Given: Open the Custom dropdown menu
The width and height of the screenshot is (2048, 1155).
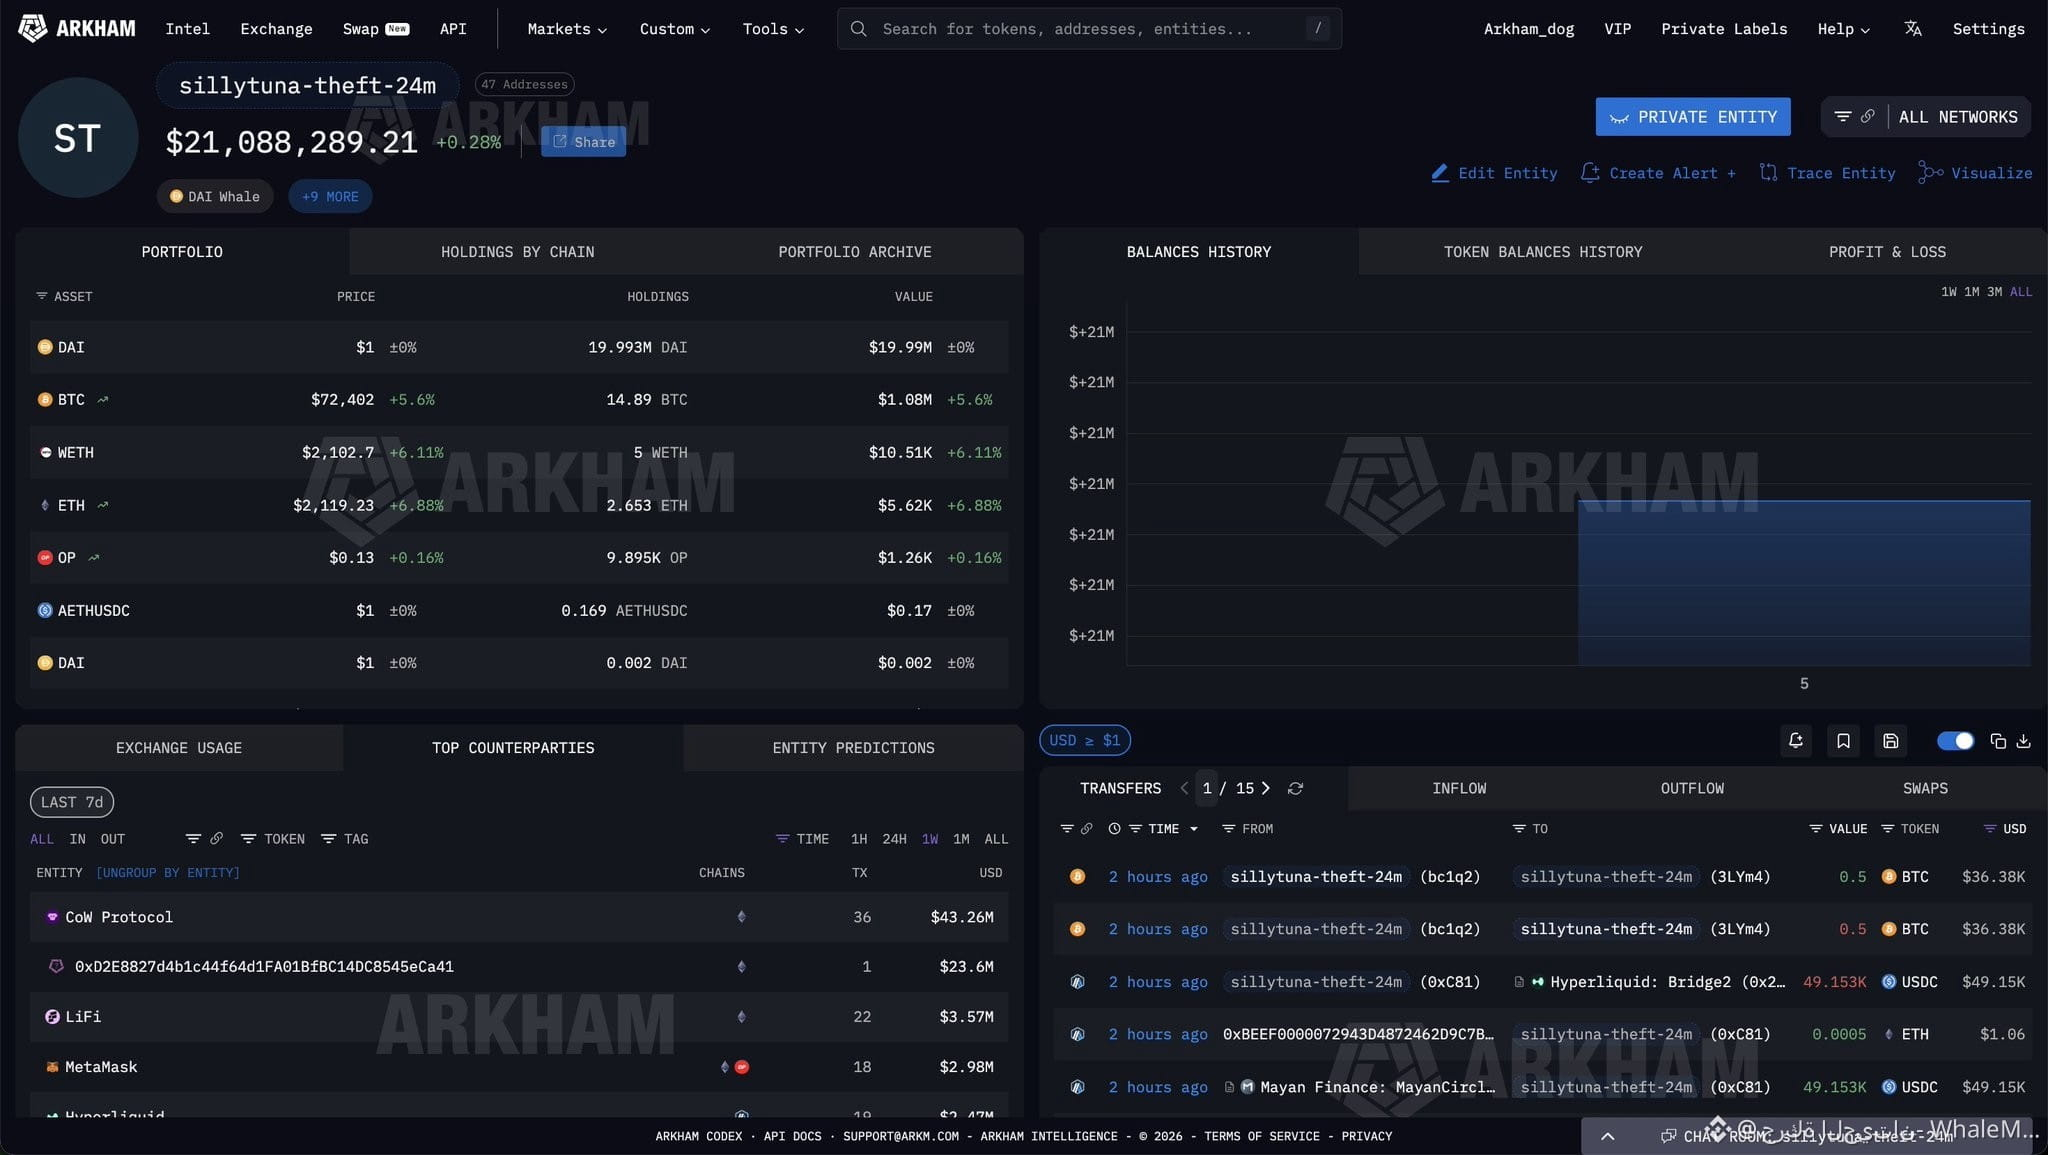Looking at the screenshot, I should [675, 29].
